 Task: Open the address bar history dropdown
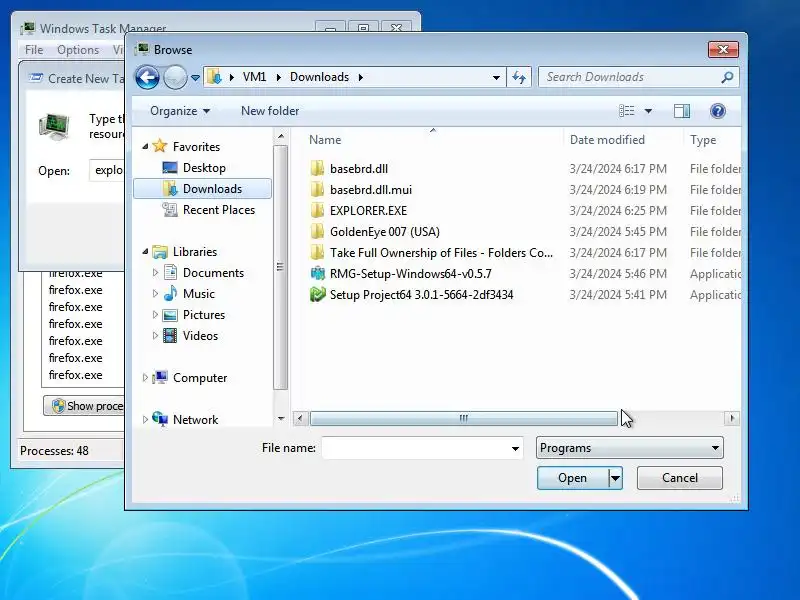point(496,78)
